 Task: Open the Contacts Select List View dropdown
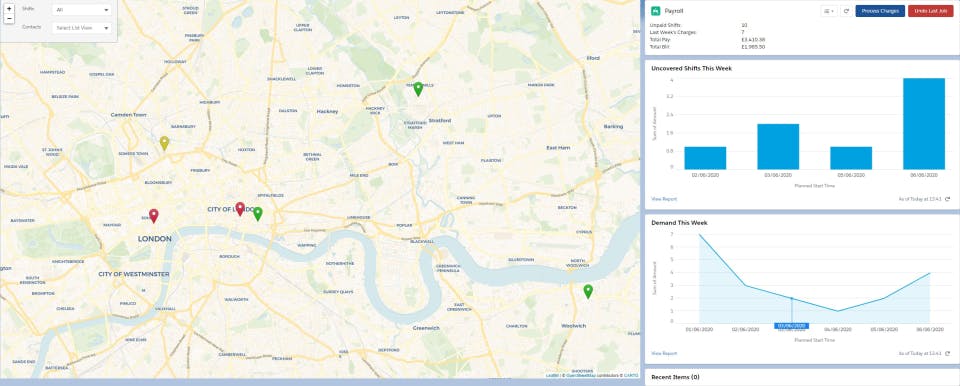point(81,28)
